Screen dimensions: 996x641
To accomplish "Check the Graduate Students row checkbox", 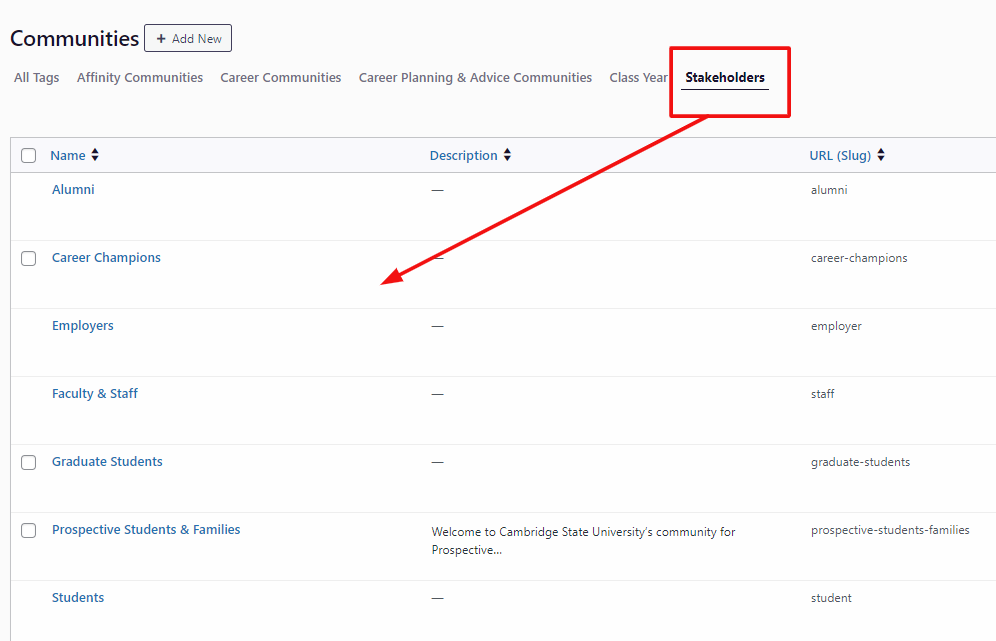I will point(28,462).
